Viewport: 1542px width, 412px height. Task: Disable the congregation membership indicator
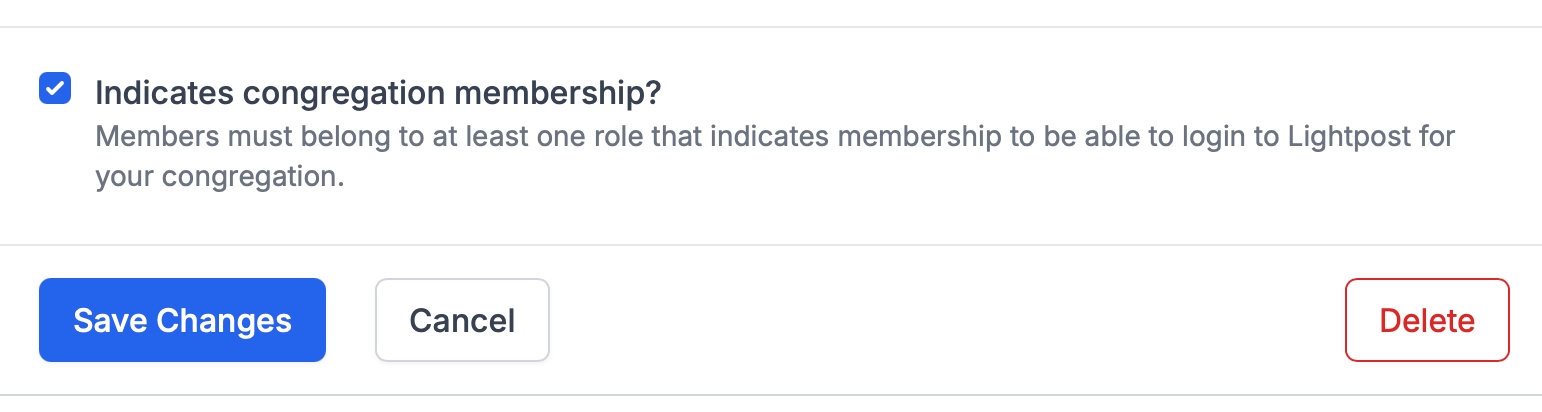55,88
